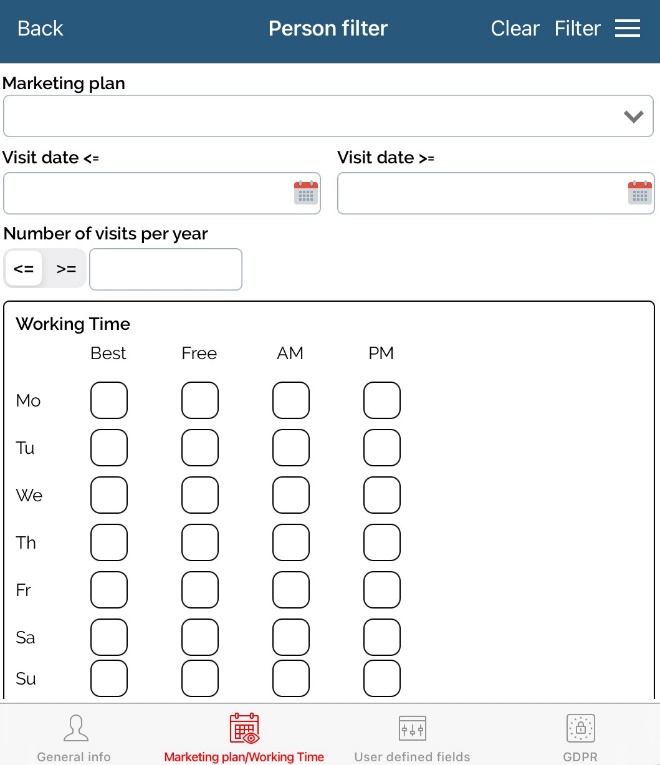
Task: Tap Clear to reset filters
Action: (x=515, y=29)
